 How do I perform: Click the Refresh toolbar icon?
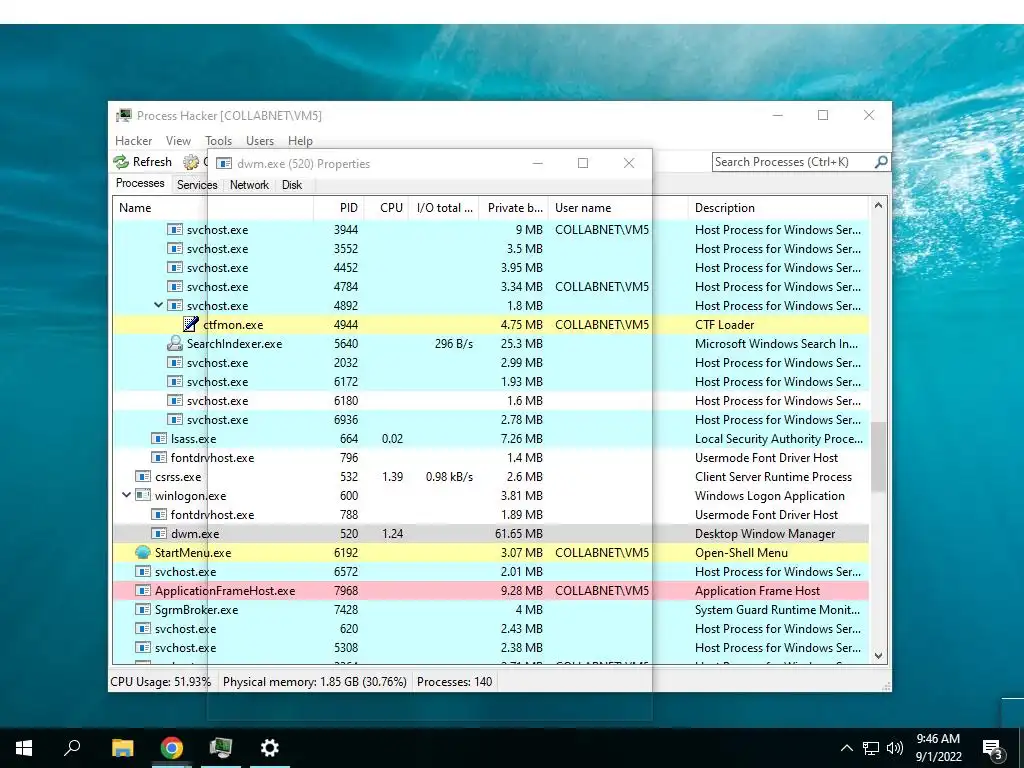pos(121,162)
